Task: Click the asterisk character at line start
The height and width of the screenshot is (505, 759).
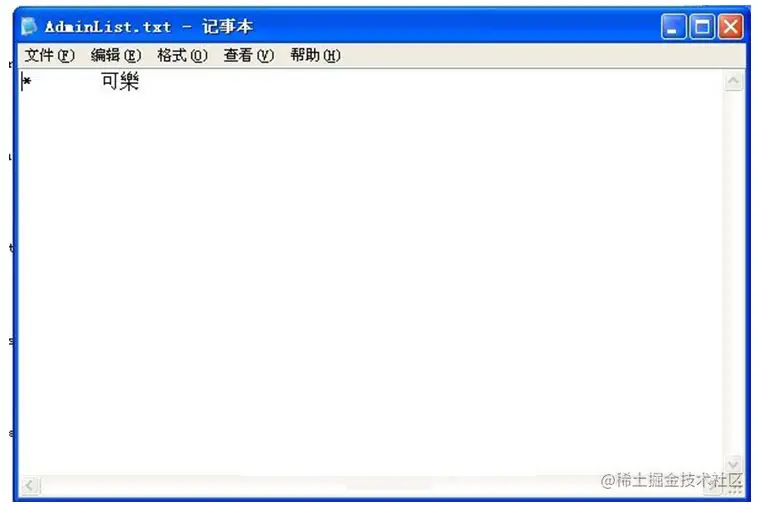Action: (27, 81)
